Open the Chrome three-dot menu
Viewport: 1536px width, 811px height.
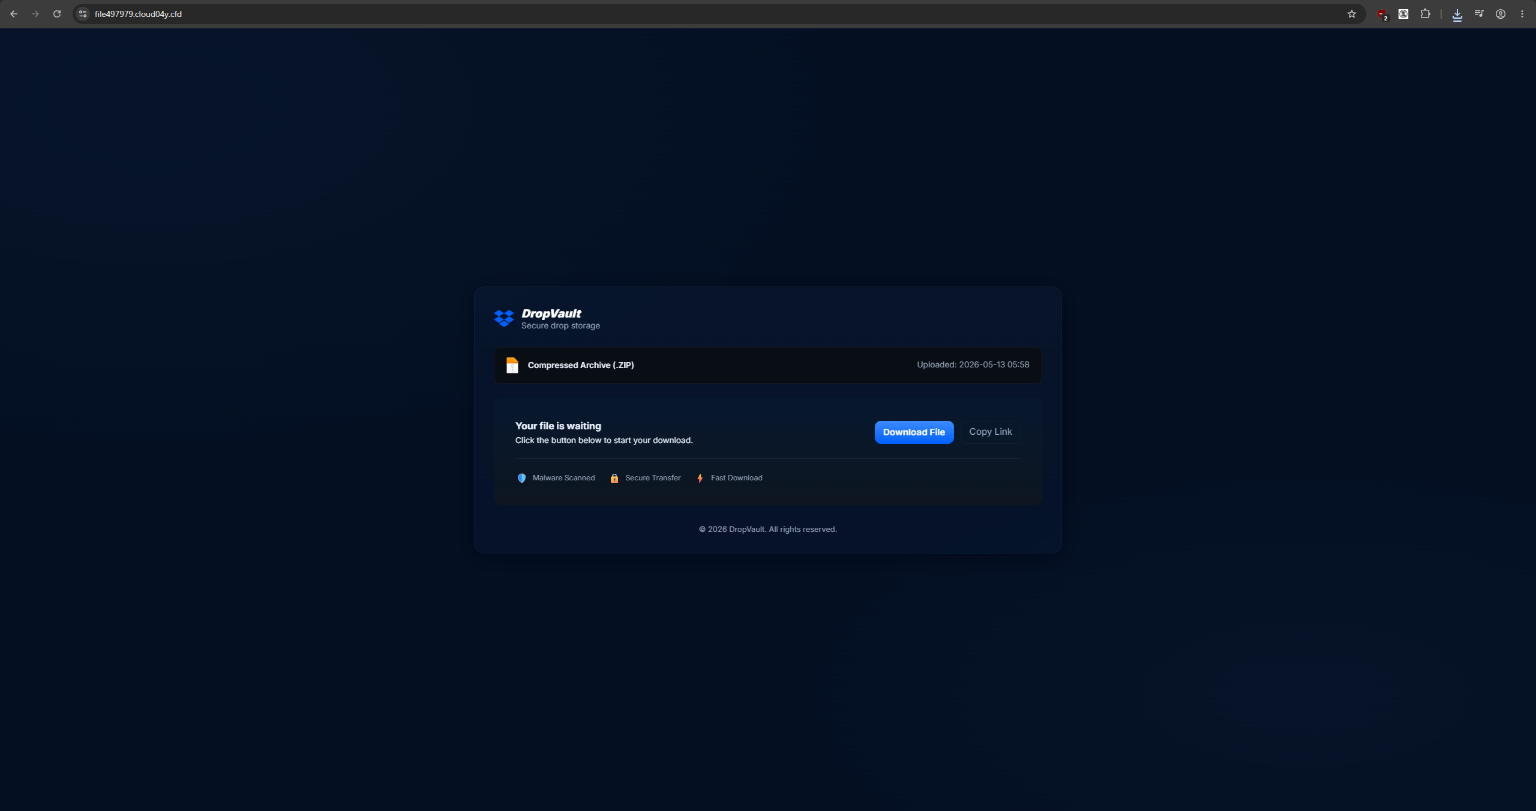coord(1522,14)
